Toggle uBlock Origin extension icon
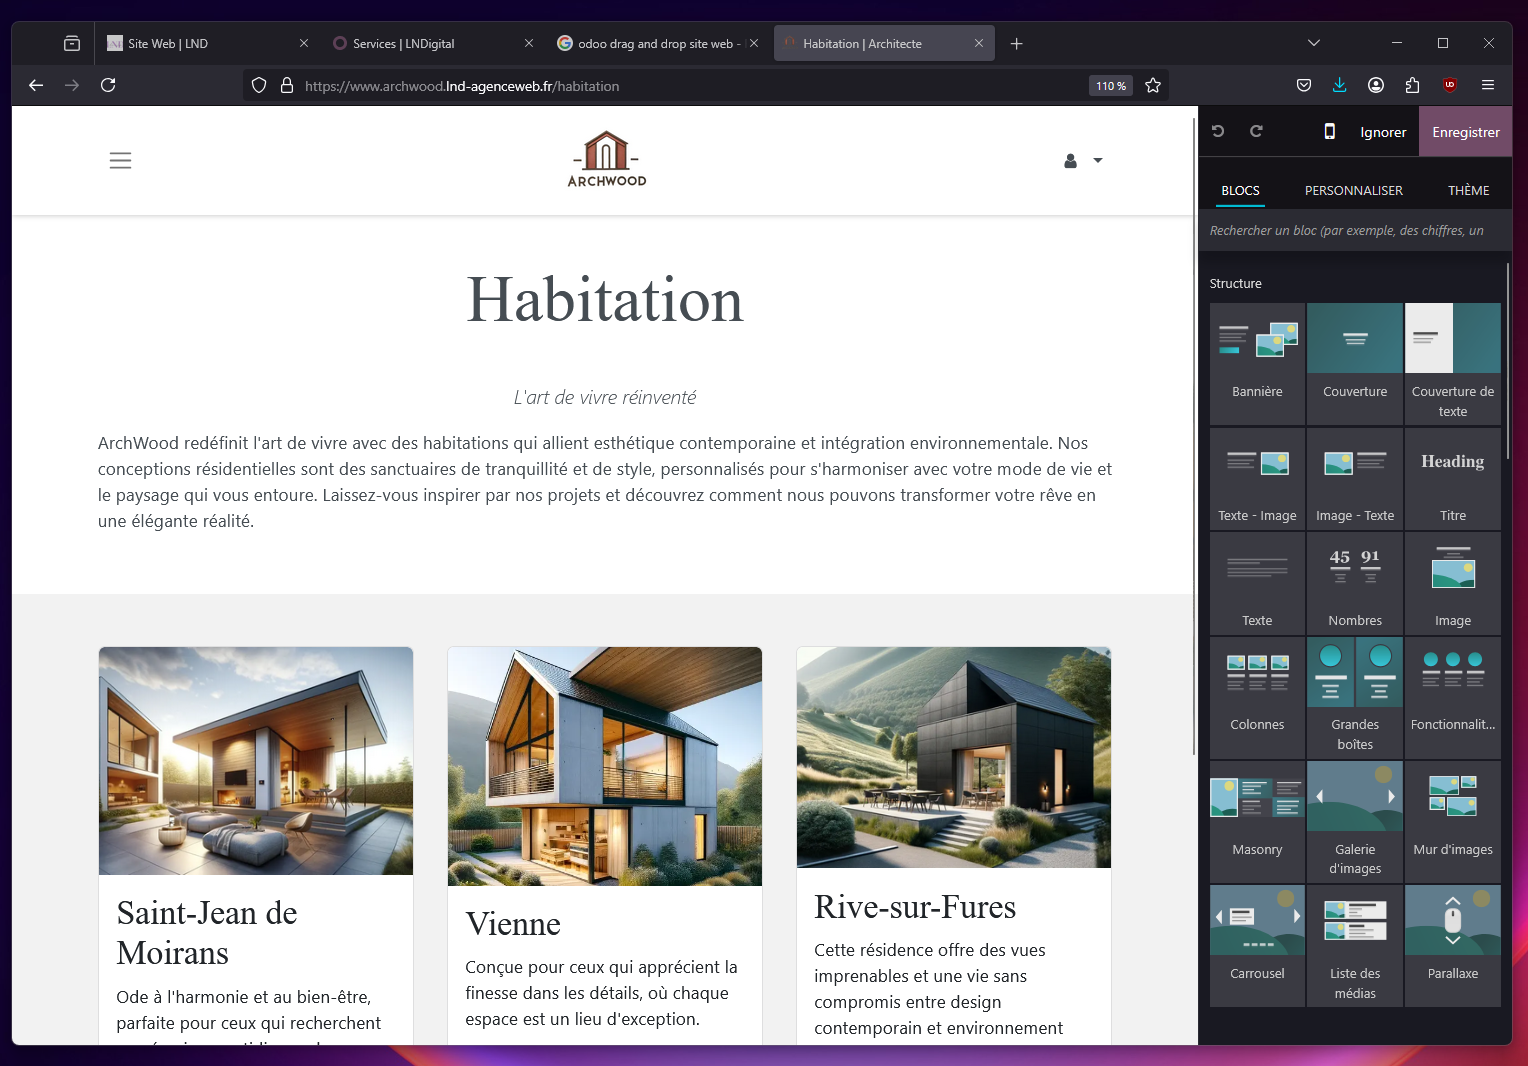The width and height of the screenshot is (1528, 1066). [x=1449, y=85]
